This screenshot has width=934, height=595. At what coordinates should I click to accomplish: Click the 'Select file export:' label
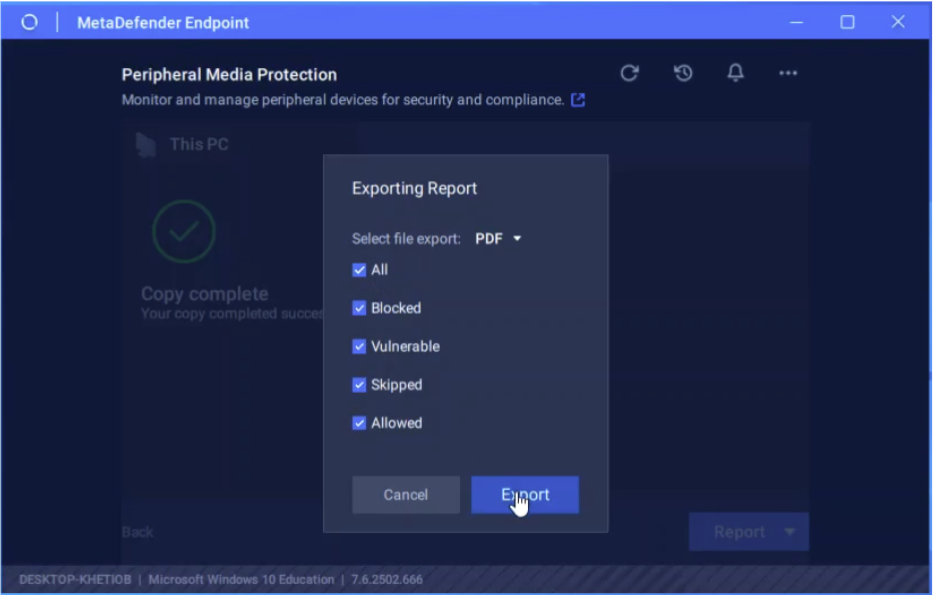click(406, 239)
